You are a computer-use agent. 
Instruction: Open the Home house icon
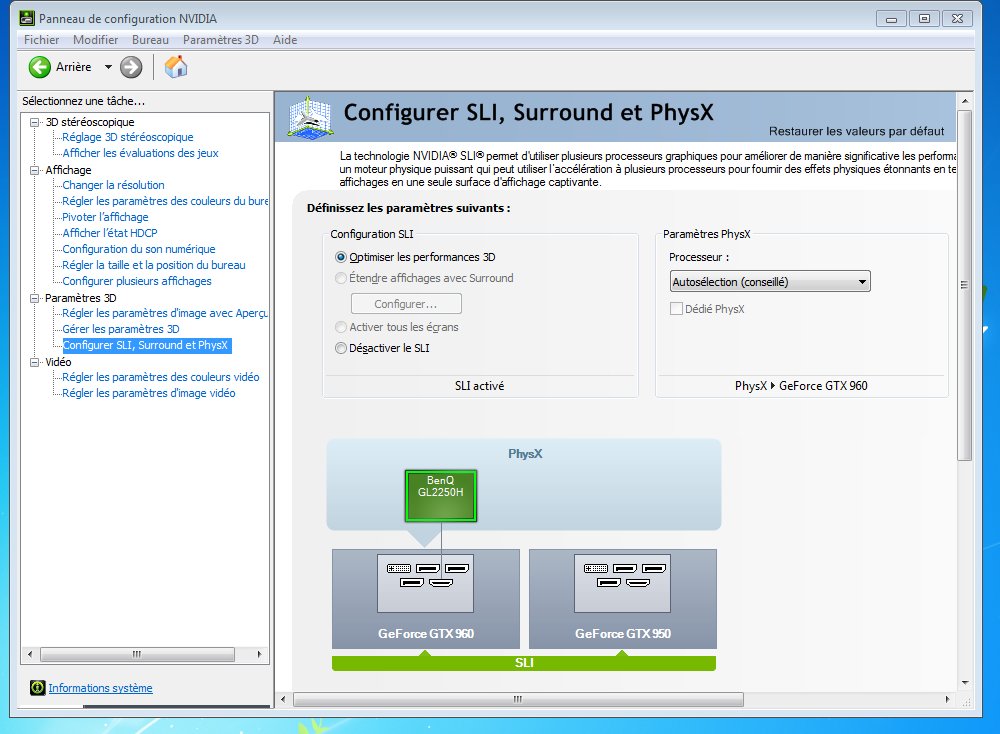176,67
